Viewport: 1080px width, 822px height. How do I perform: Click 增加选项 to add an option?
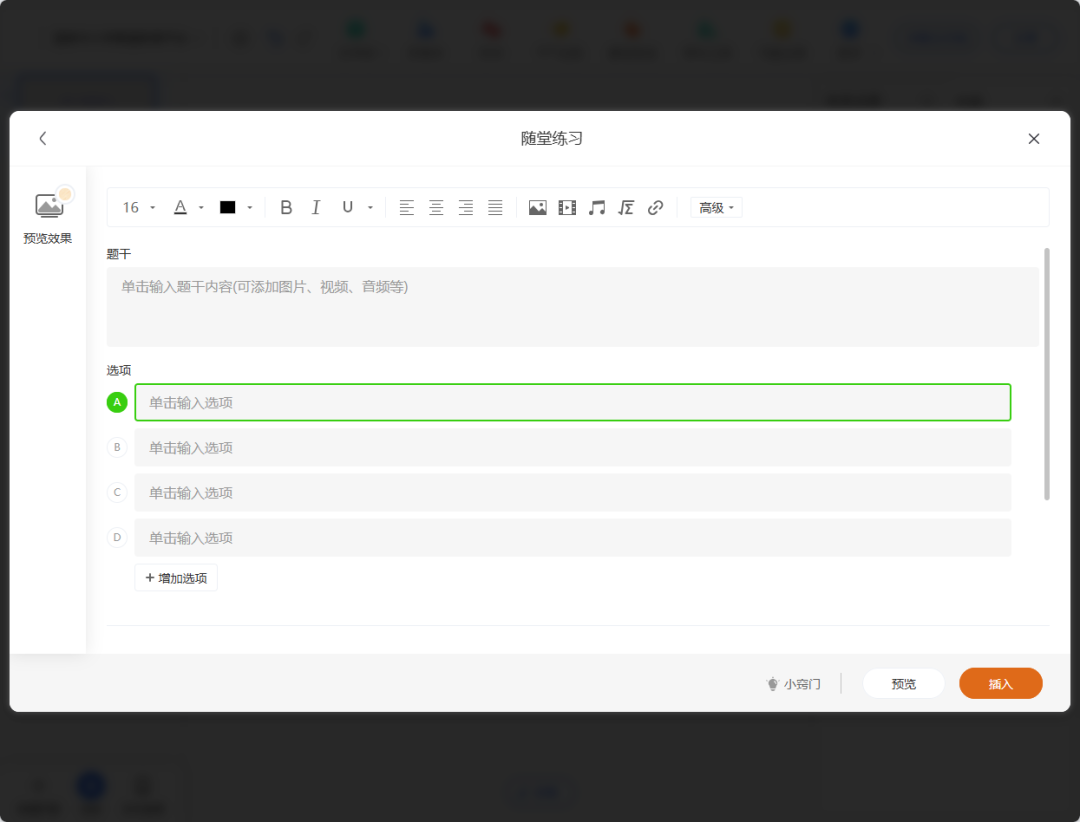click(176, 578)
